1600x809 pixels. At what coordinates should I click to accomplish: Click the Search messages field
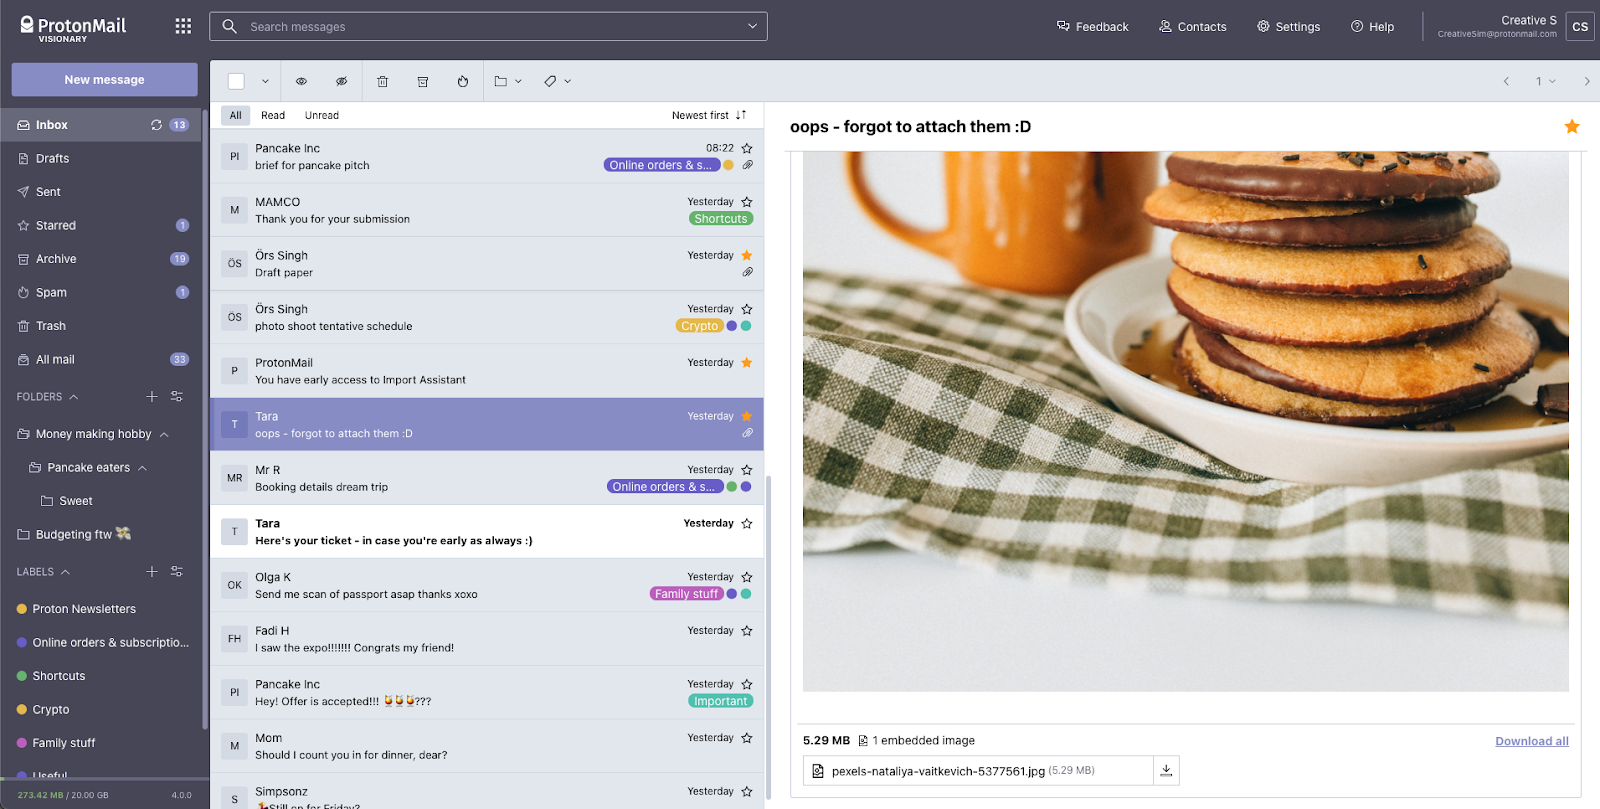tap(488, 26)
